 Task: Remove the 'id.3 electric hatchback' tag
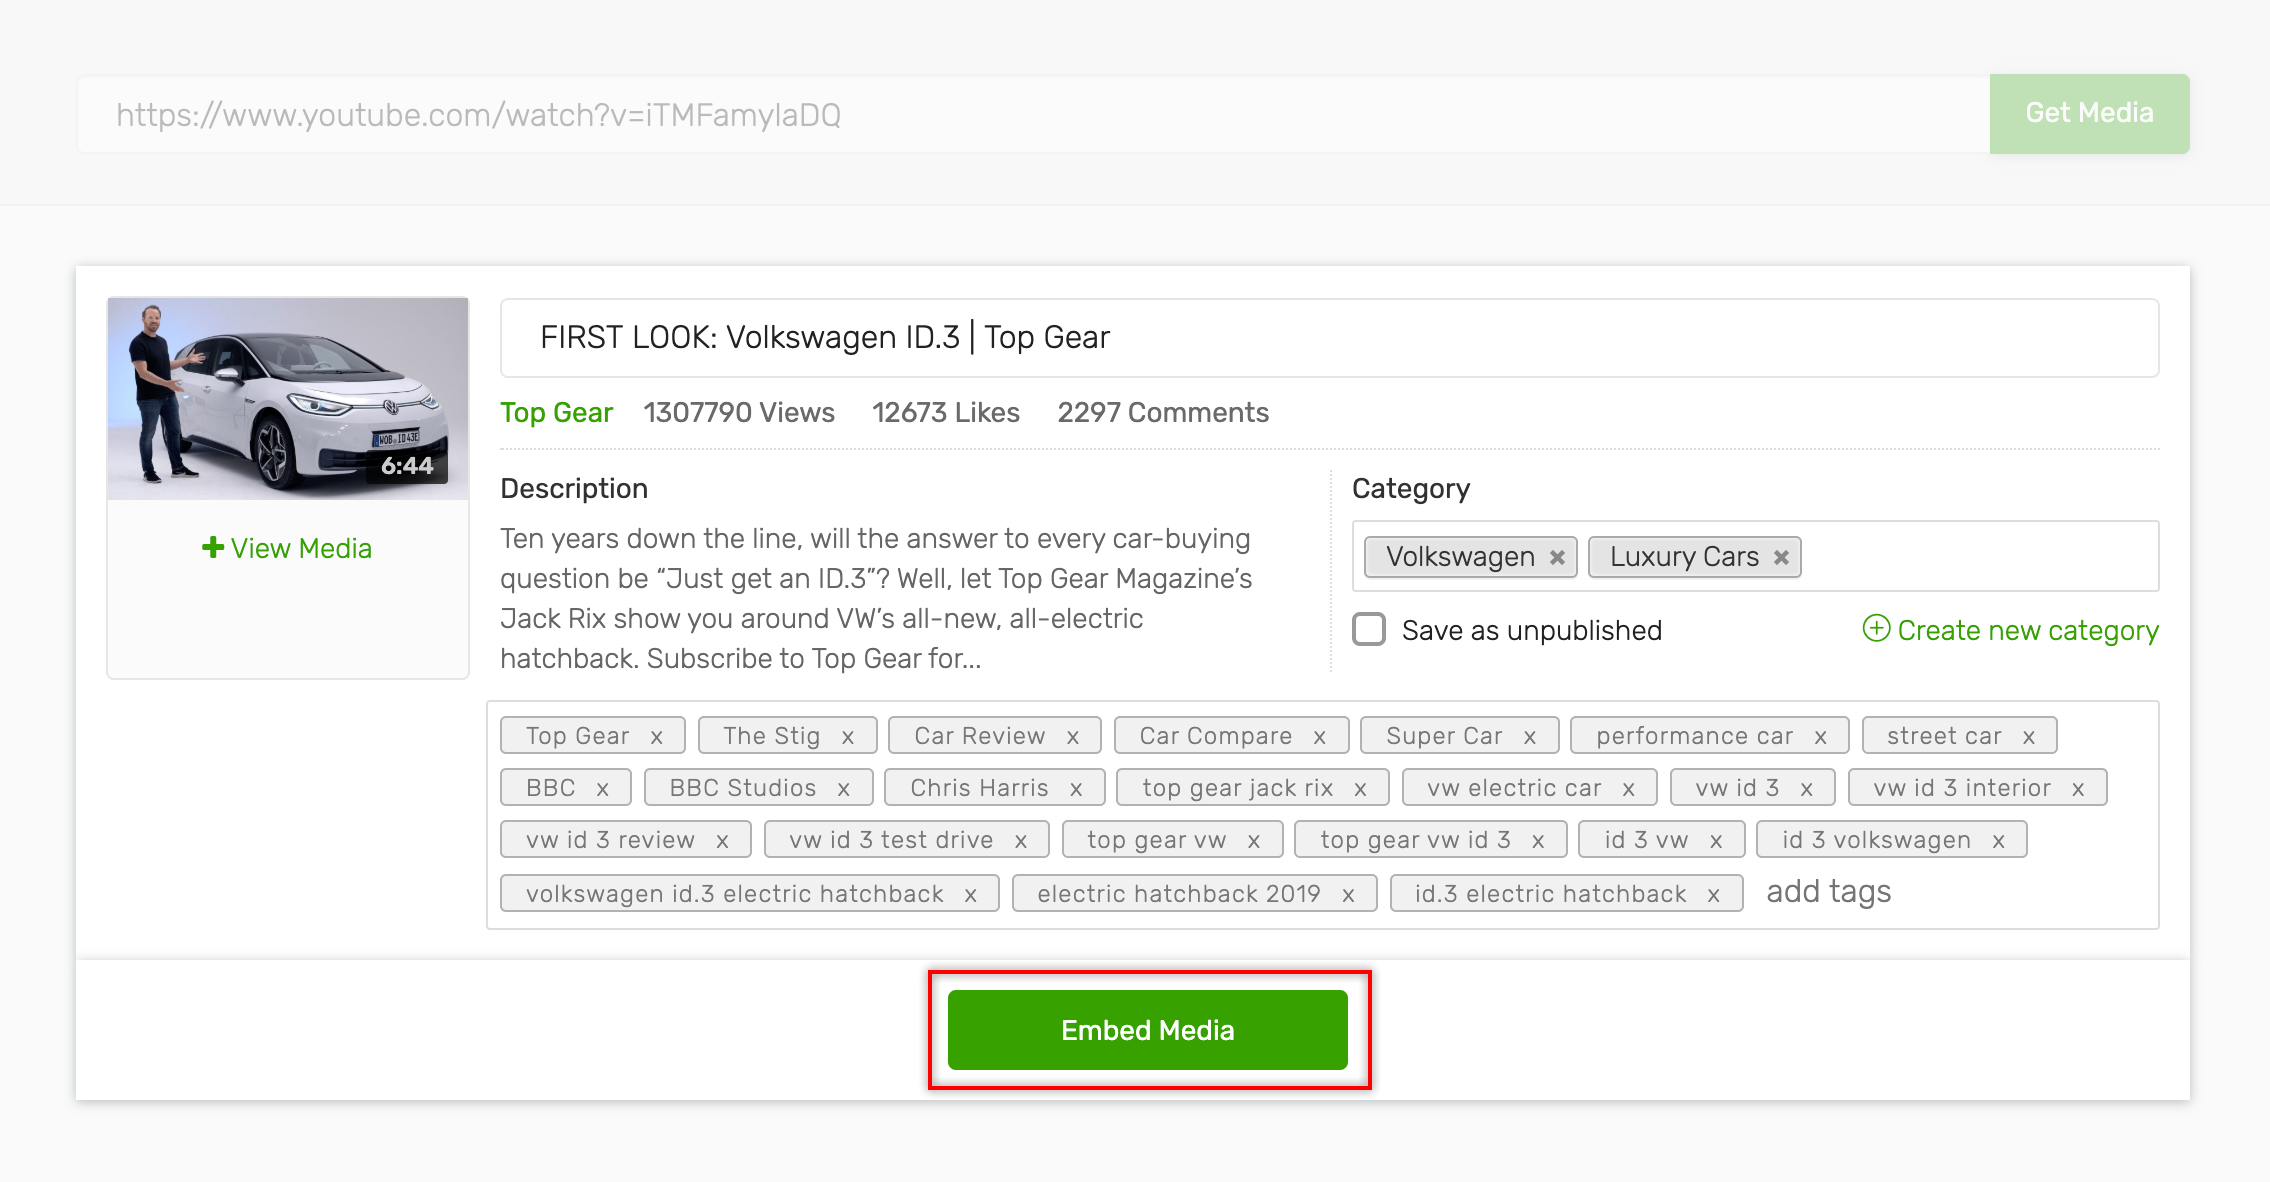(1714, 895)
